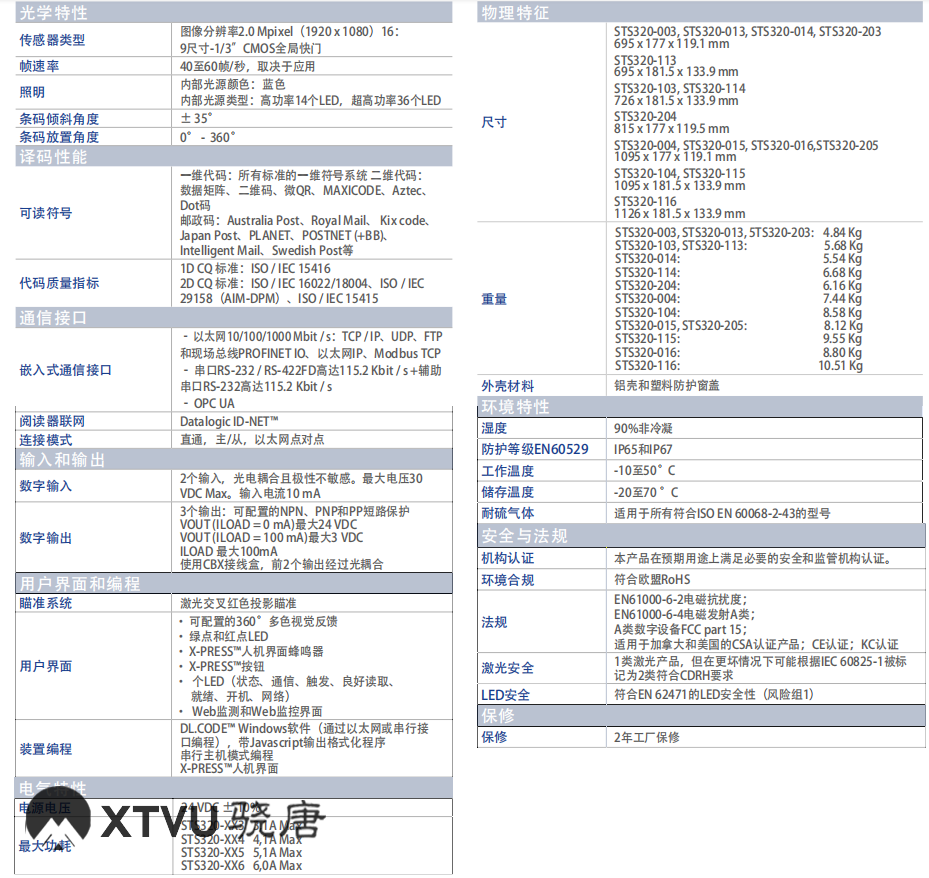Click the STS320-XX5 5,1A Max line
Image resolution: width=929 pixels, height=878 pixels.
(241, 853)
